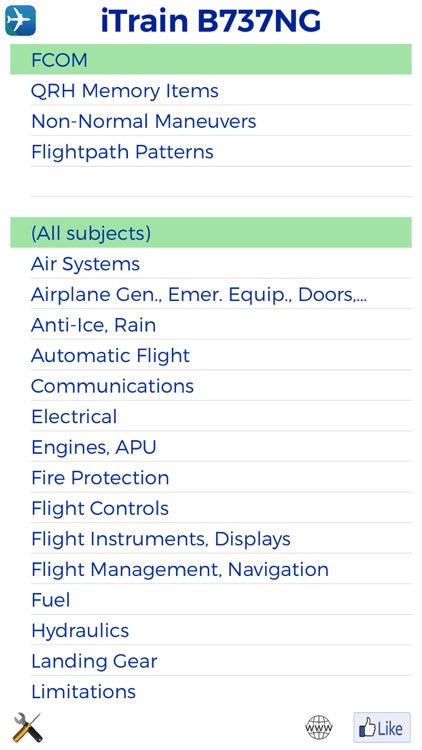Viewport: 422px width, 750px height.
Task: Open Flightpath Patterns list item
Action: coord(221,152)
